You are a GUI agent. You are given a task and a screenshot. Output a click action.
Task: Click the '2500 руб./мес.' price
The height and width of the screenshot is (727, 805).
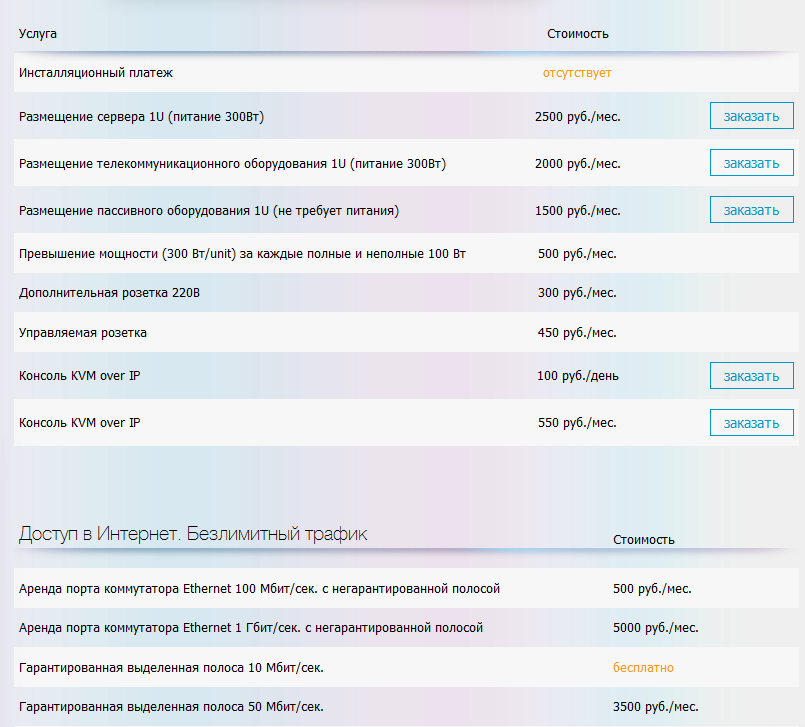(577, 117)
